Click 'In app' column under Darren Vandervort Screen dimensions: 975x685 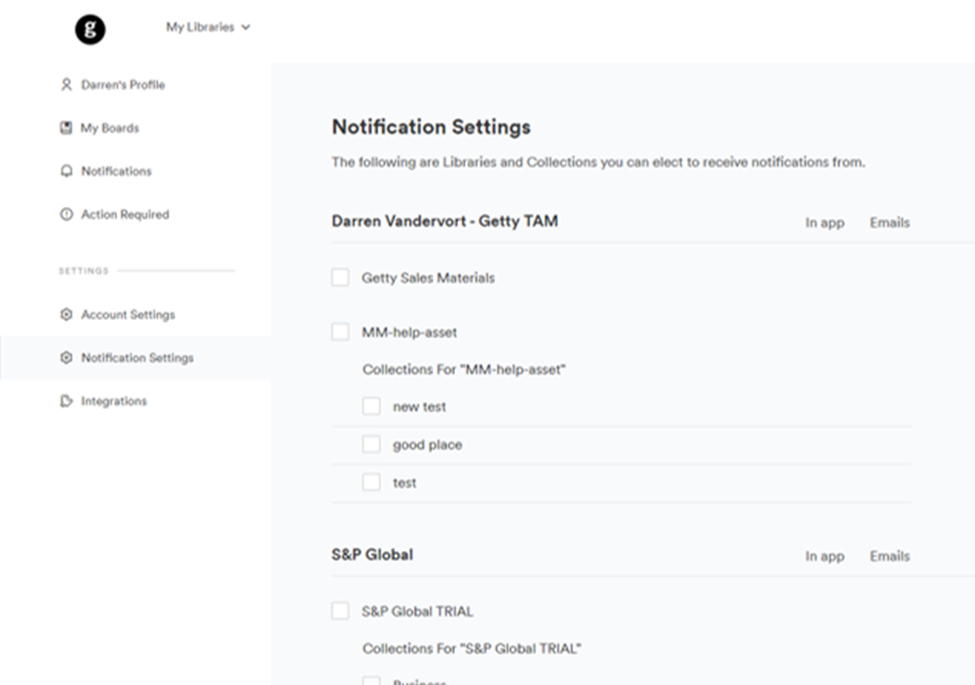coord(825,223)
